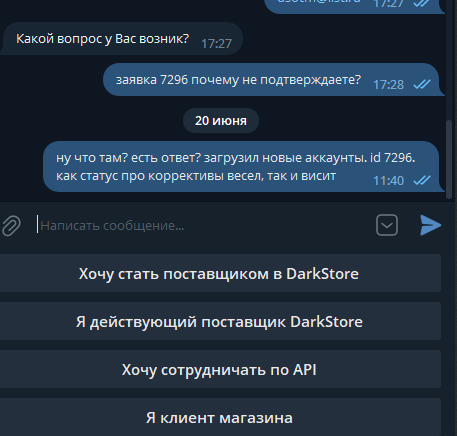Select 'Хочу сотрудничать по API' option
Image resolution: width=457 pixels, height=436 pixels.
click(219, 369)
